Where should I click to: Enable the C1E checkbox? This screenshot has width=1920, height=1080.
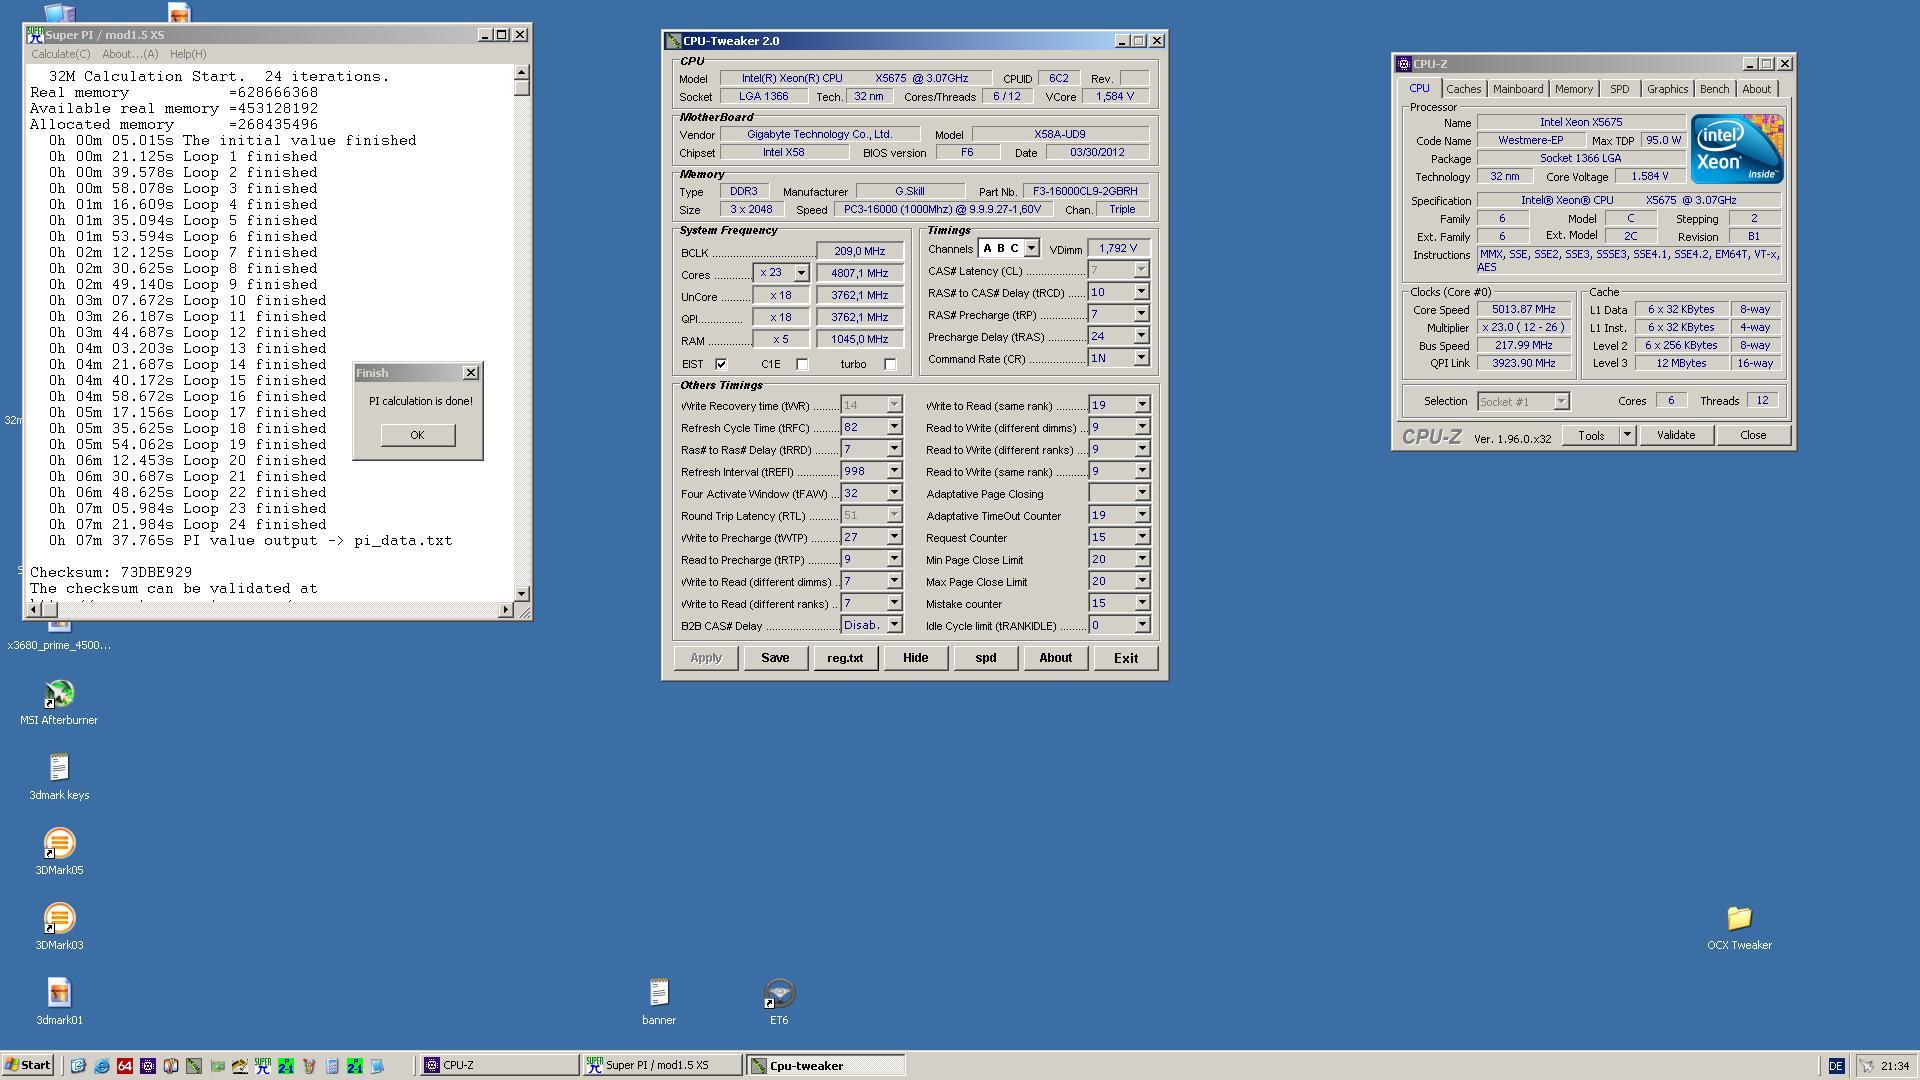pyautogui.click(x=802, y=364)
